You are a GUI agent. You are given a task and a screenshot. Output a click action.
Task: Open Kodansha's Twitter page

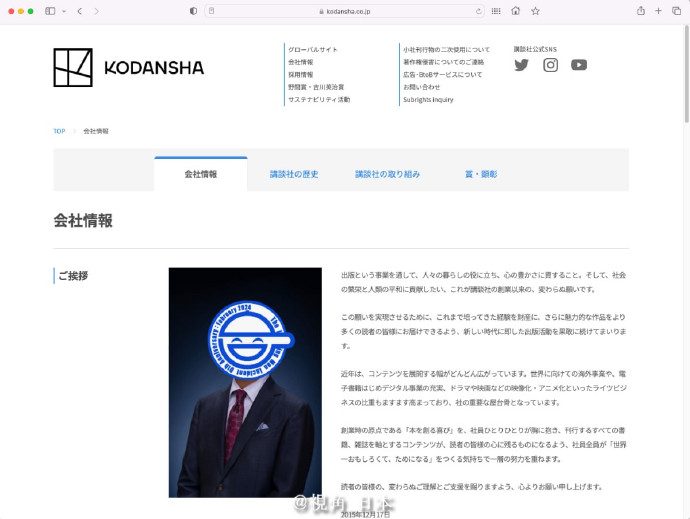pyautogui.click(x=521, y=65)
